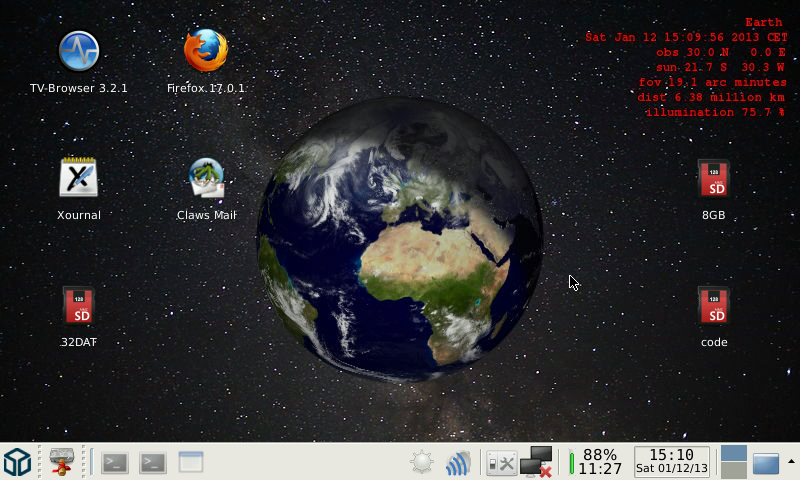Viewport: 800px width, 480px height.
Task: Switch to the second terminal task button
Action: point(152,462)
